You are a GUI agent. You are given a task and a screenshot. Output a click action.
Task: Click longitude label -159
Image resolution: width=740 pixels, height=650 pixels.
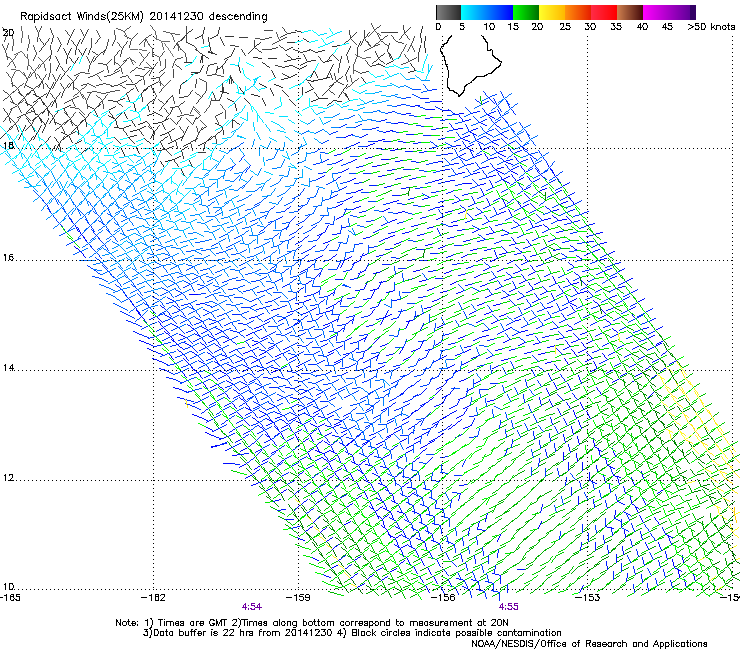(x=298, y=598)
